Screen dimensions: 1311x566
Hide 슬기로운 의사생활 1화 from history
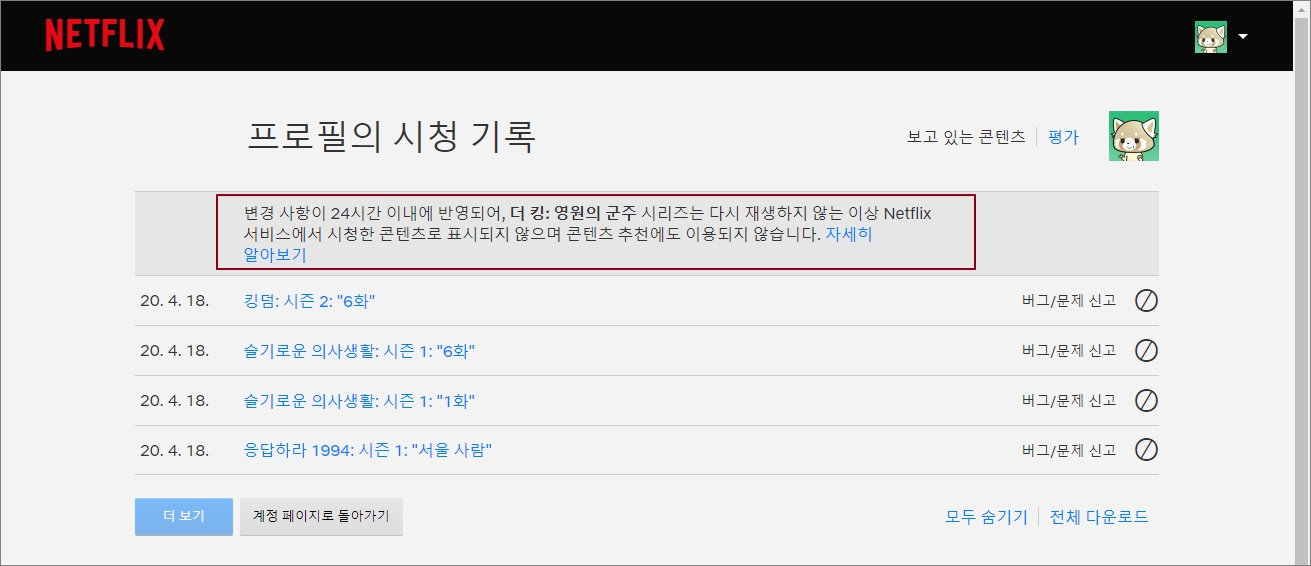[1147, 400]
